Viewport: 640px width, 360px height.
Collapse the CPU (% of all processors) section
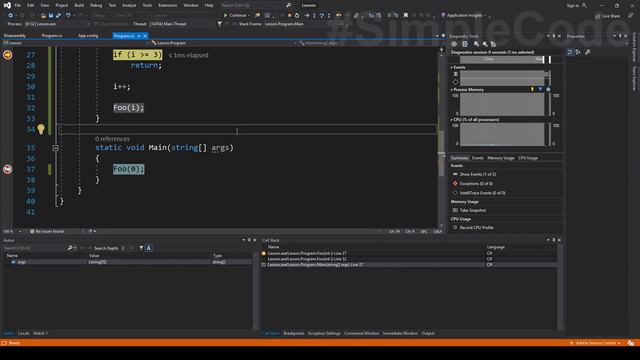coord(451,120)
